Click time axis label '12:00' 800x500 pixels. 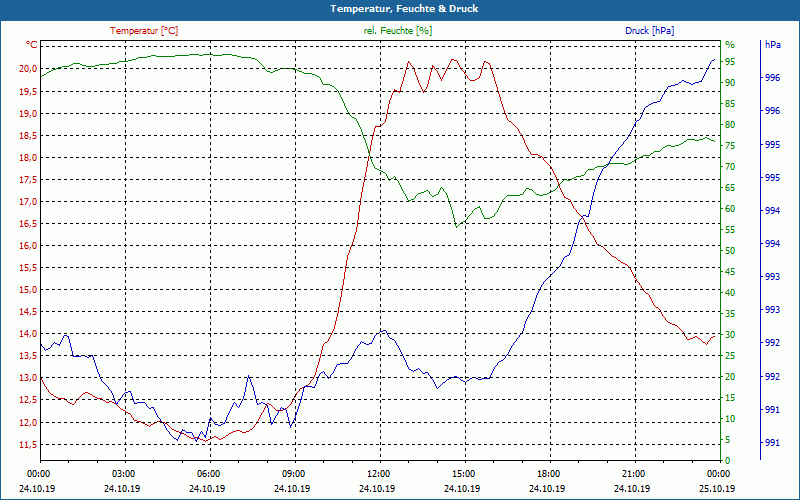[x=378, y=473]
